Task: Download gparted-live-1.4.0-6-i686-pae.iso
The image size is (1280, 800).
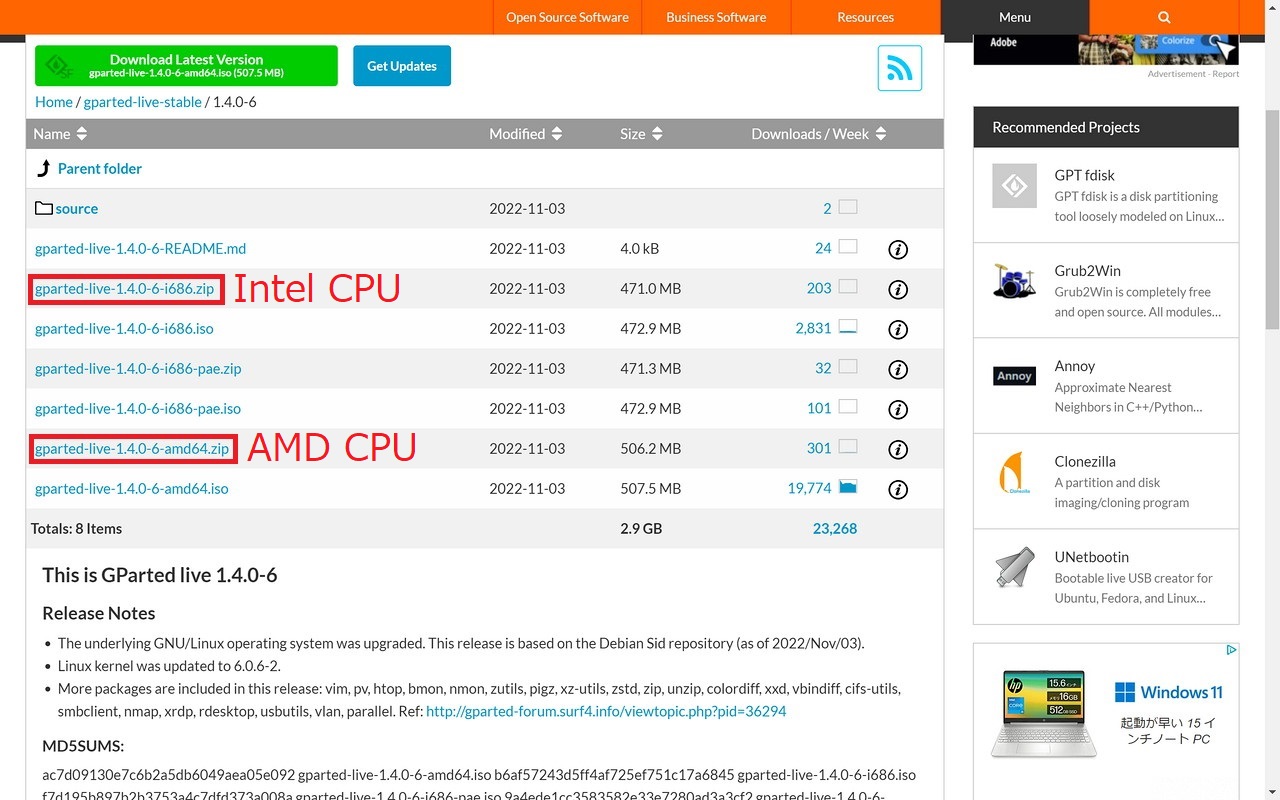Action: (138, 409)
